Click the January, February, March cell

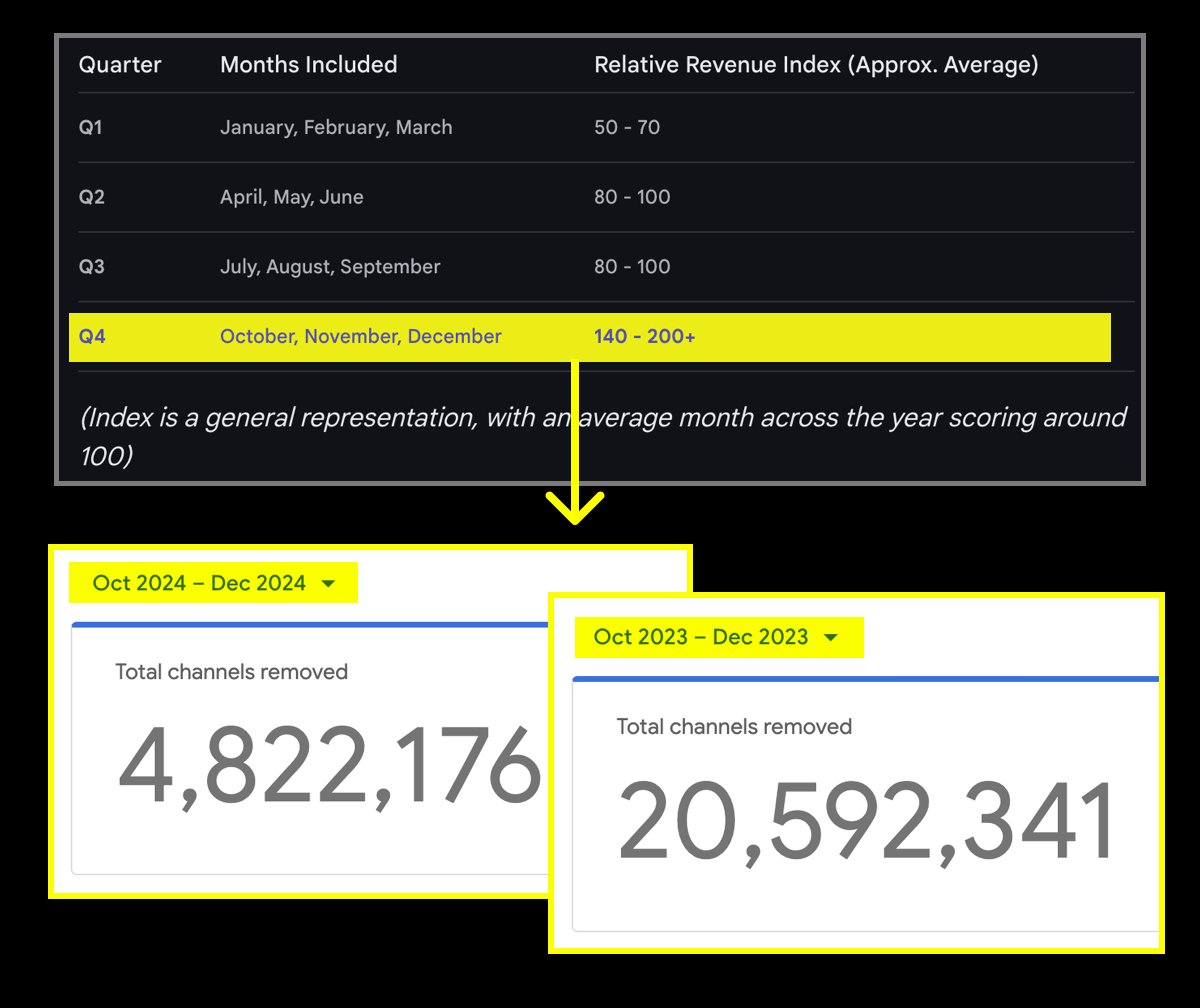[336, 128]
